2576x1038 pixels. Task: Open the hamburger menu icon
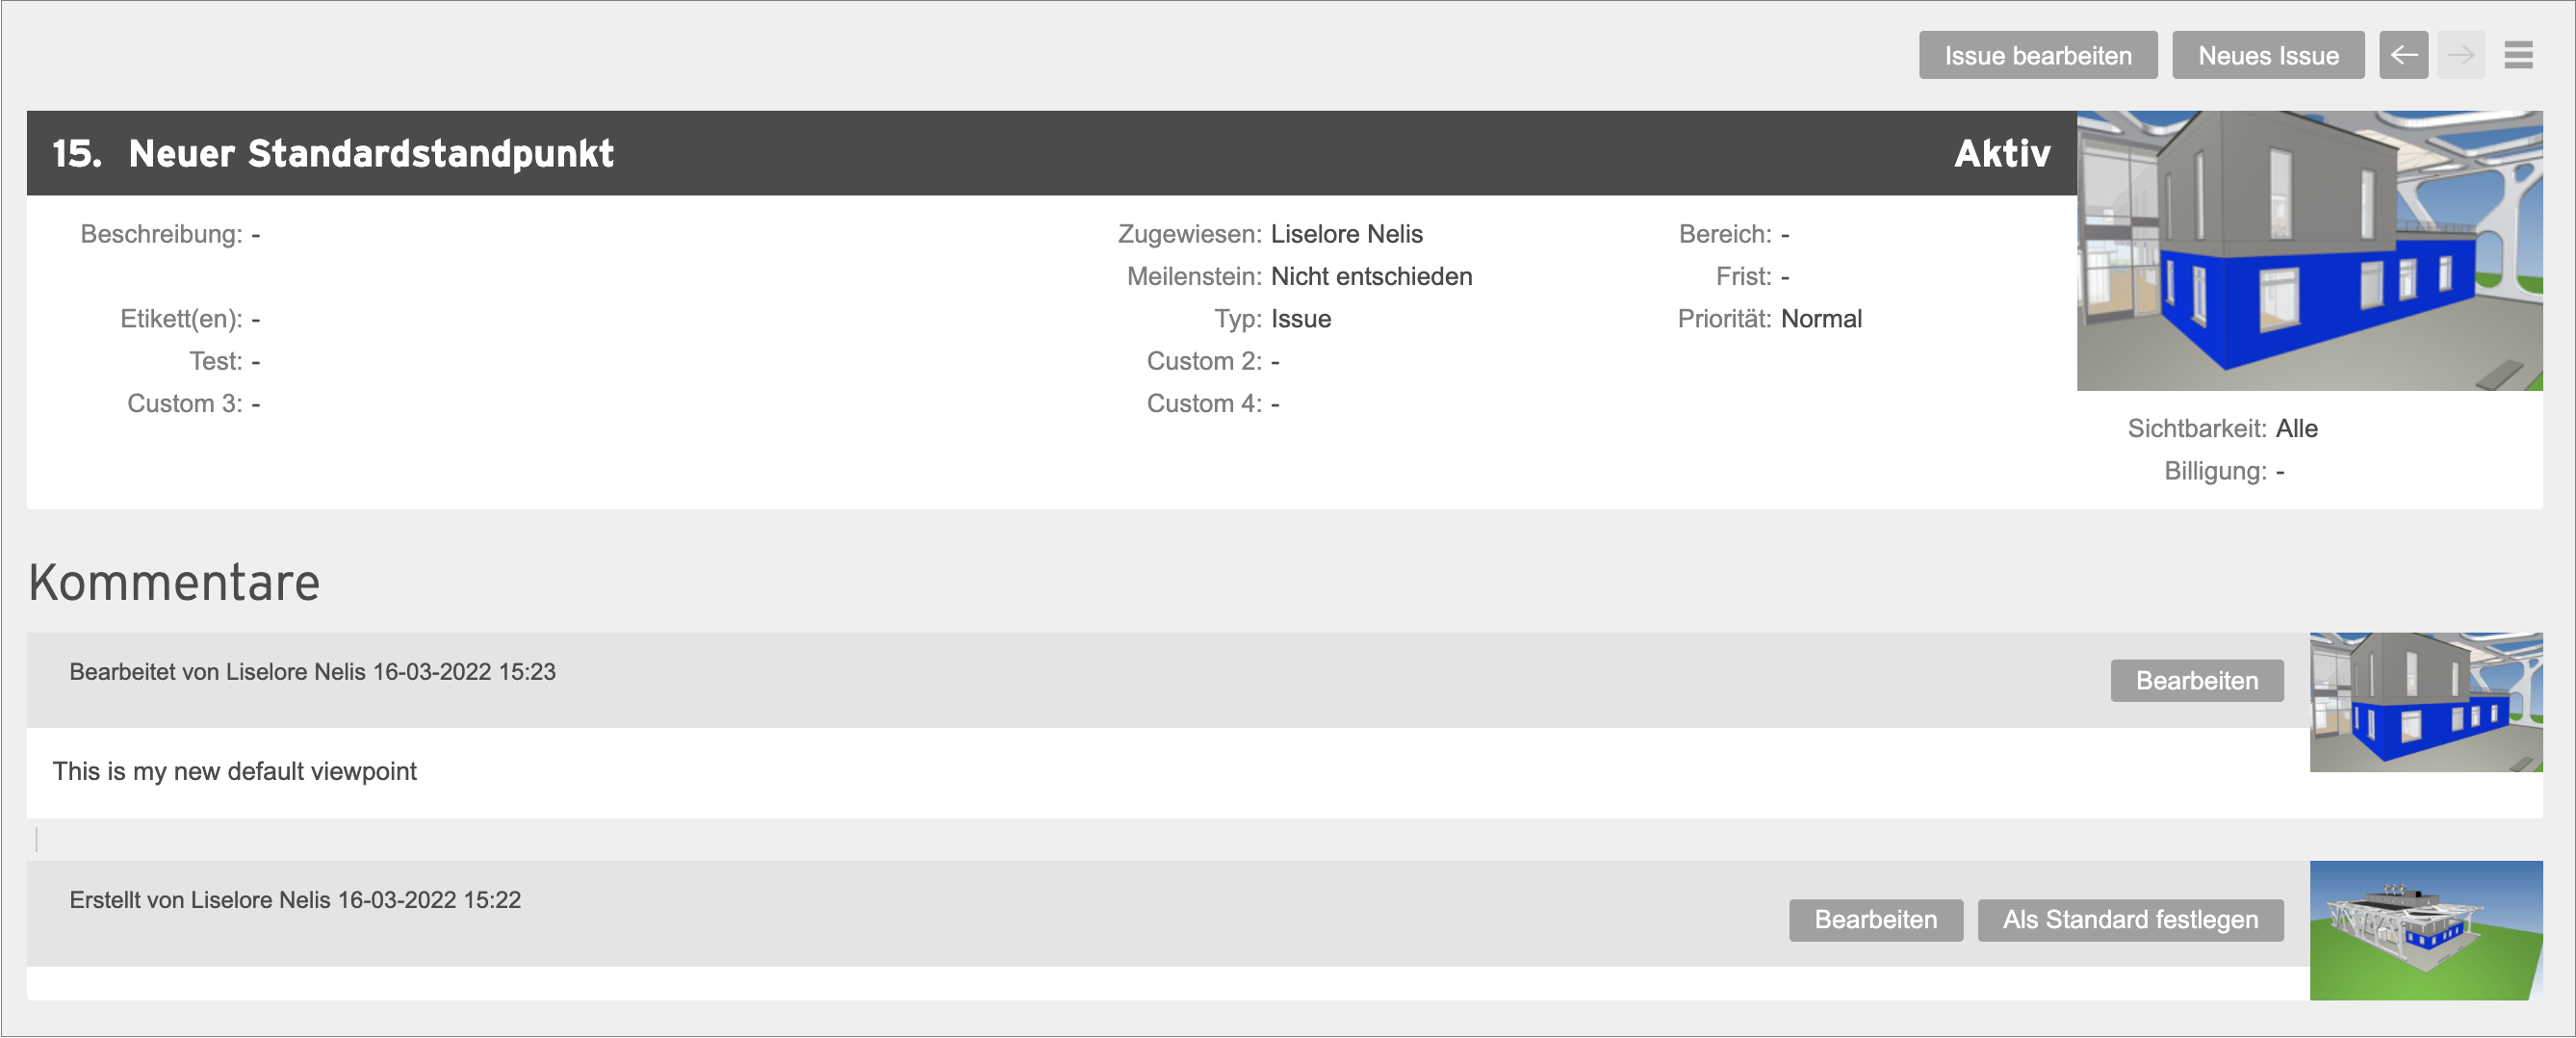(2518, 55)
